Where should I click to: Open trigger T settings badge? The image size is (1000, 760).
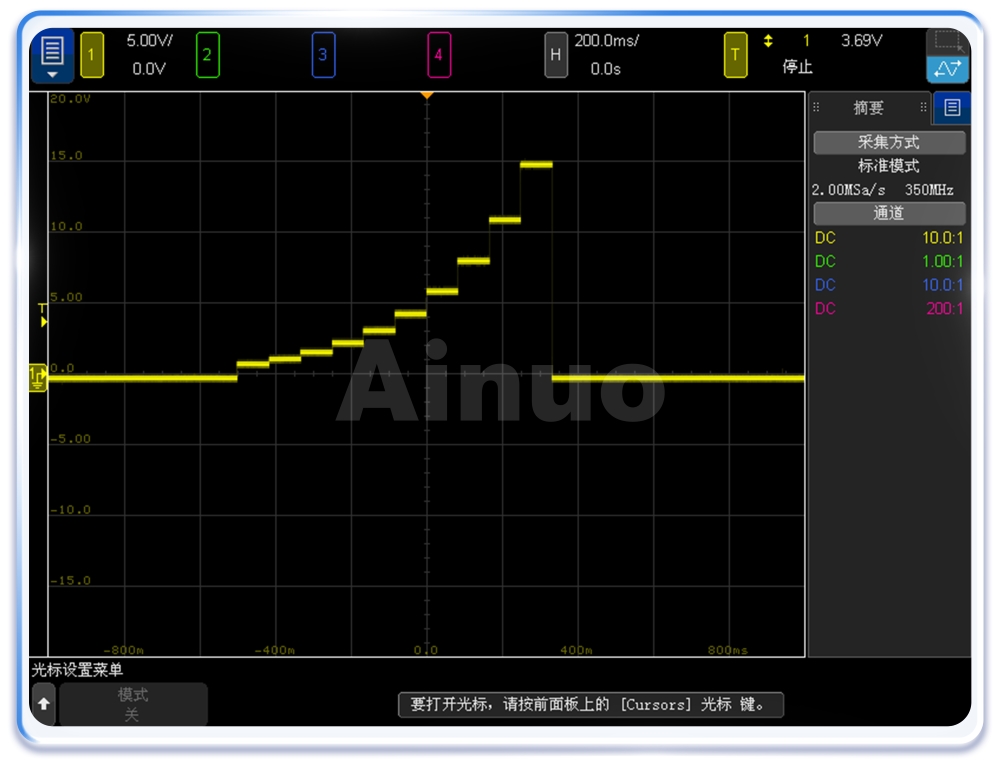(x=735, y=55)
